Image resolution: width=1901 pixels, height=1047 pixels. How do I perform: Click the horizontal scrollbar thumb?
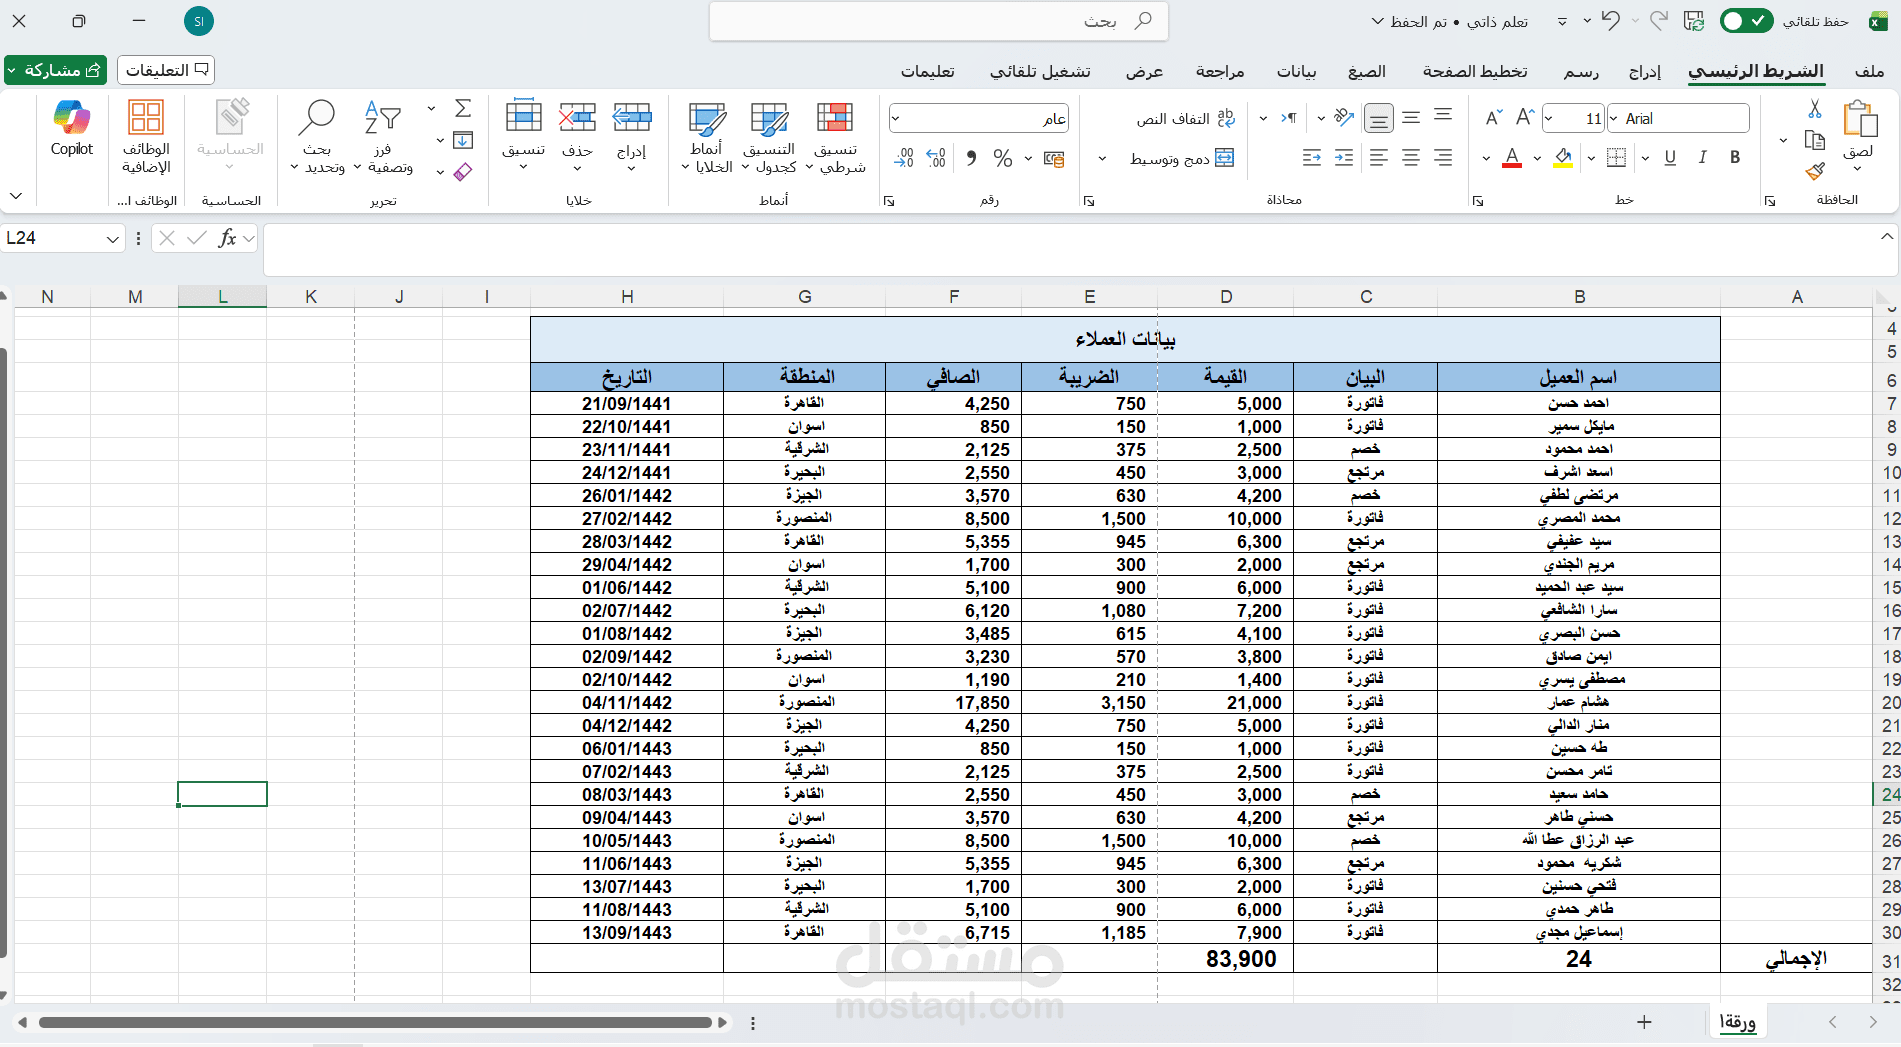[375, 1022]
